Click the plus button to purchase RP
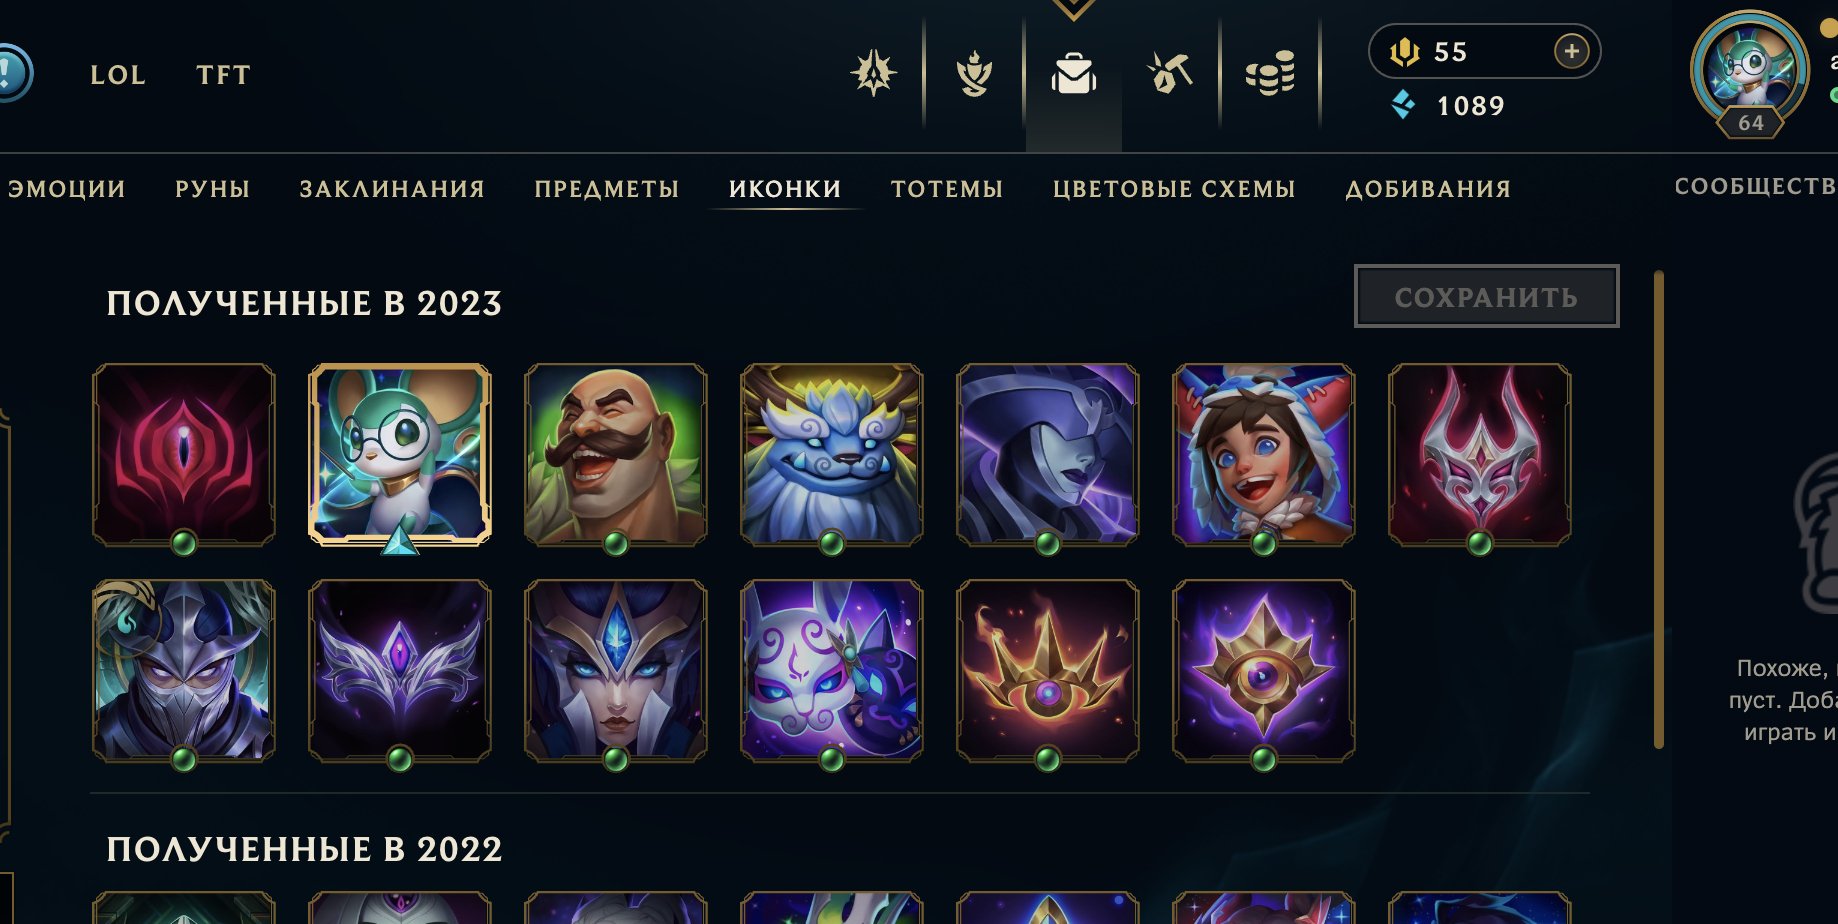The height and width of the screenshot is (924, 1838). coord(1571,51)
